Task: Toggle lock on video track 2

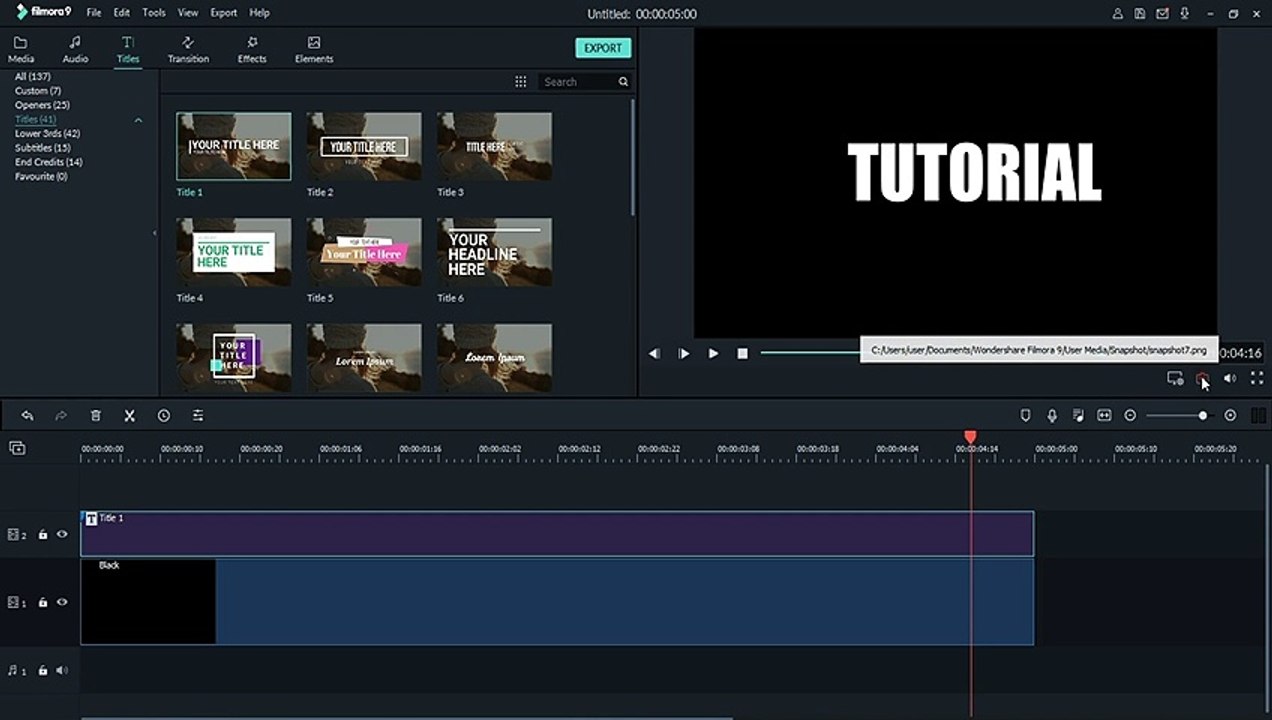Action: tap(43, 535)
